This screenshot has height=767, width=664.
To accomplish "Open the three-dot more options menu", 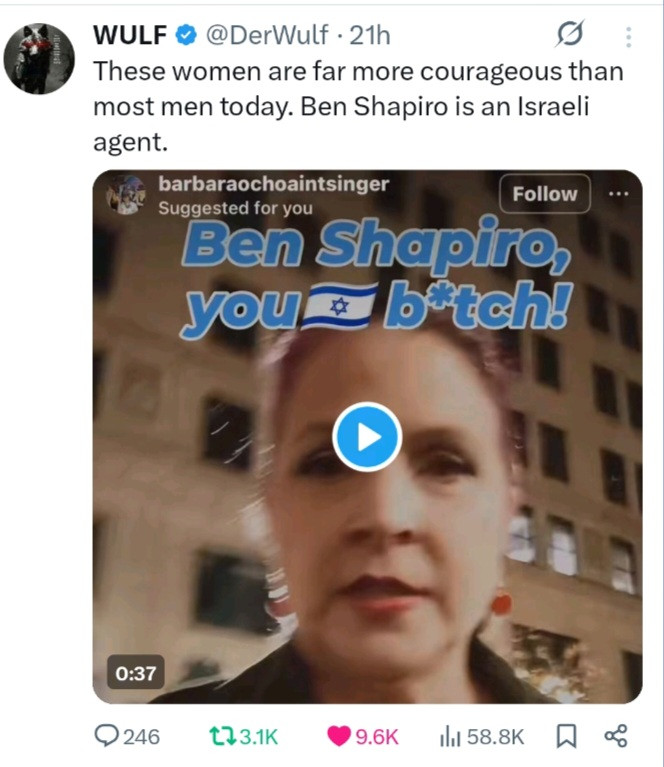I will tap(629, 37).
